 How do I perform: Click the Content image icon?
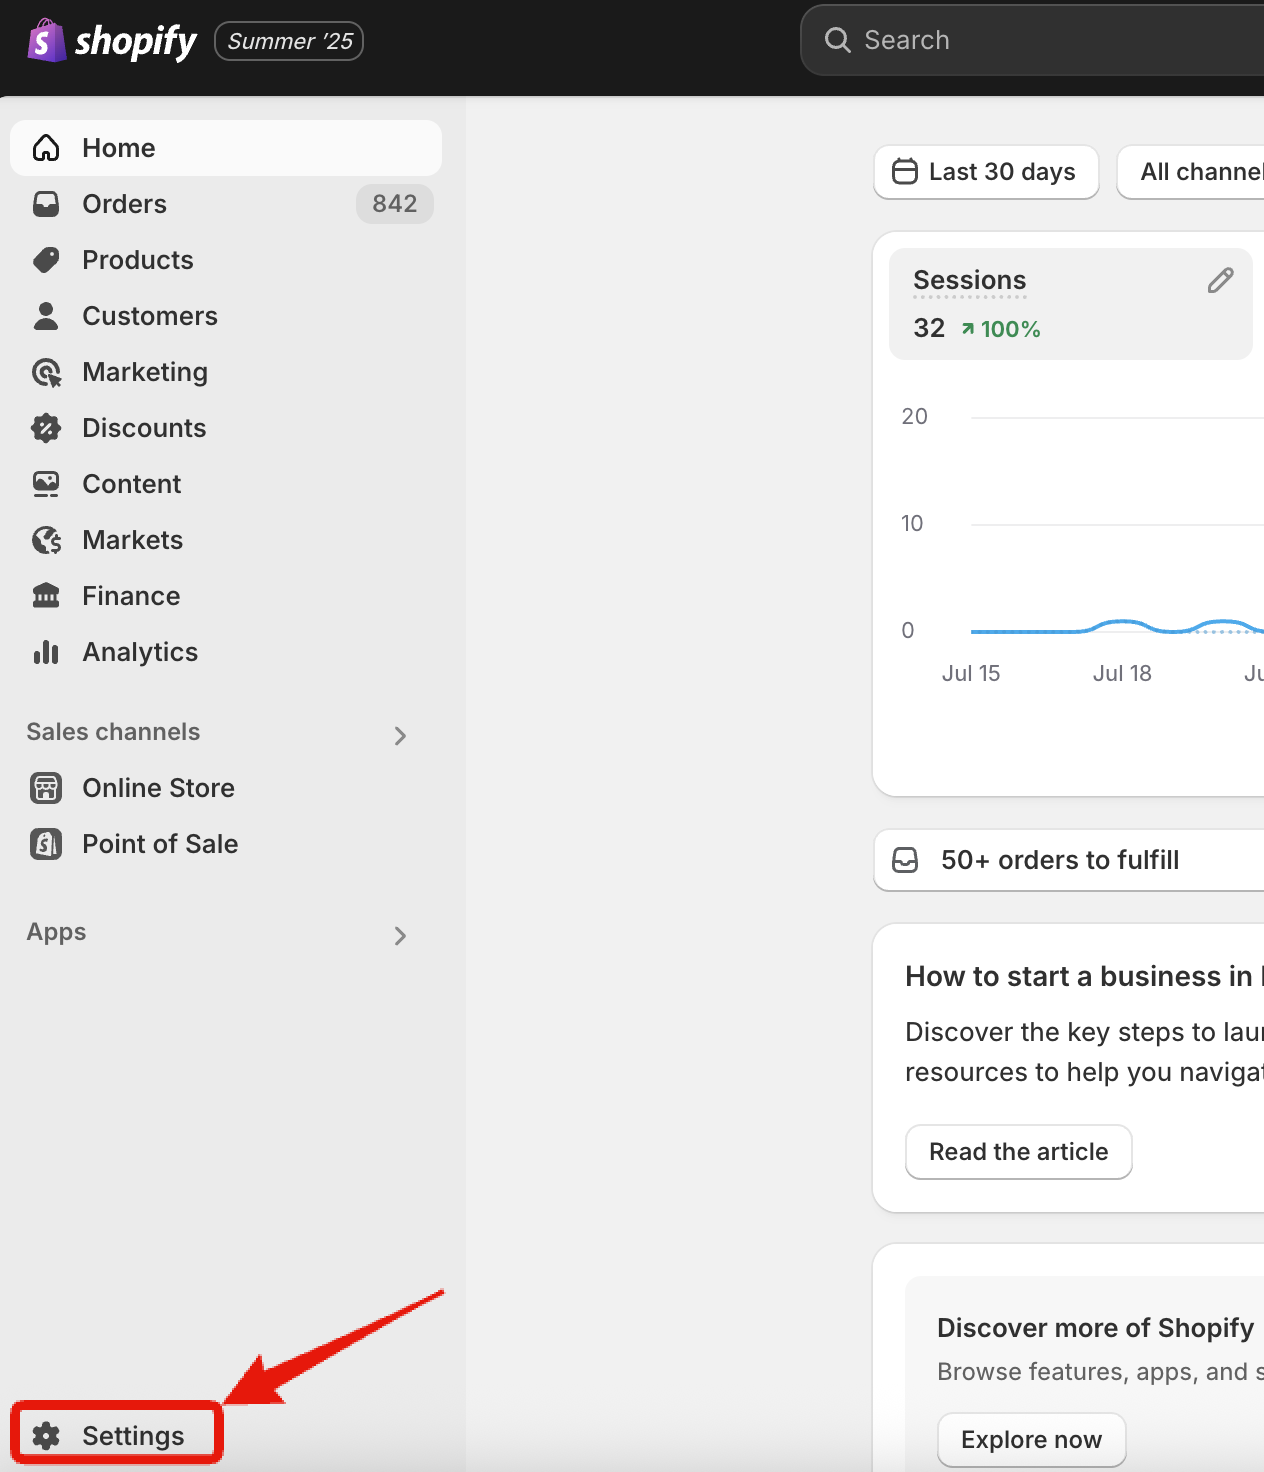[46, 484]
